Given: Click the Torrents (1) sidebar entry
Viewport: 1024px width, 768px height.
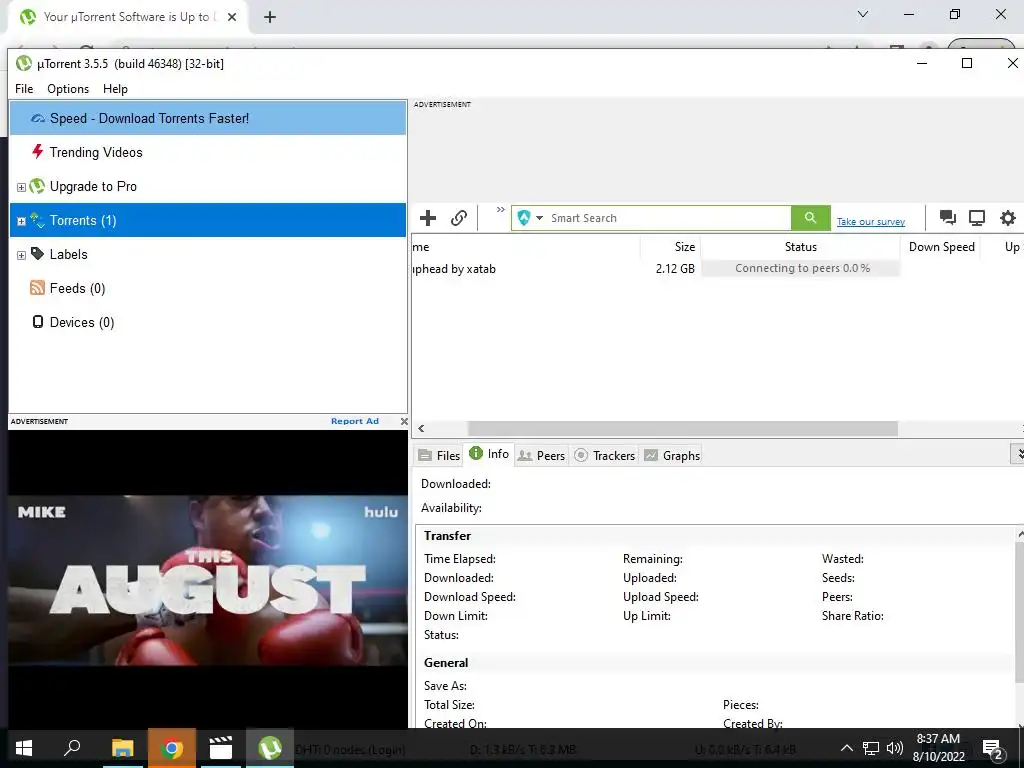Looking at the screenshot, I should 208,220.
